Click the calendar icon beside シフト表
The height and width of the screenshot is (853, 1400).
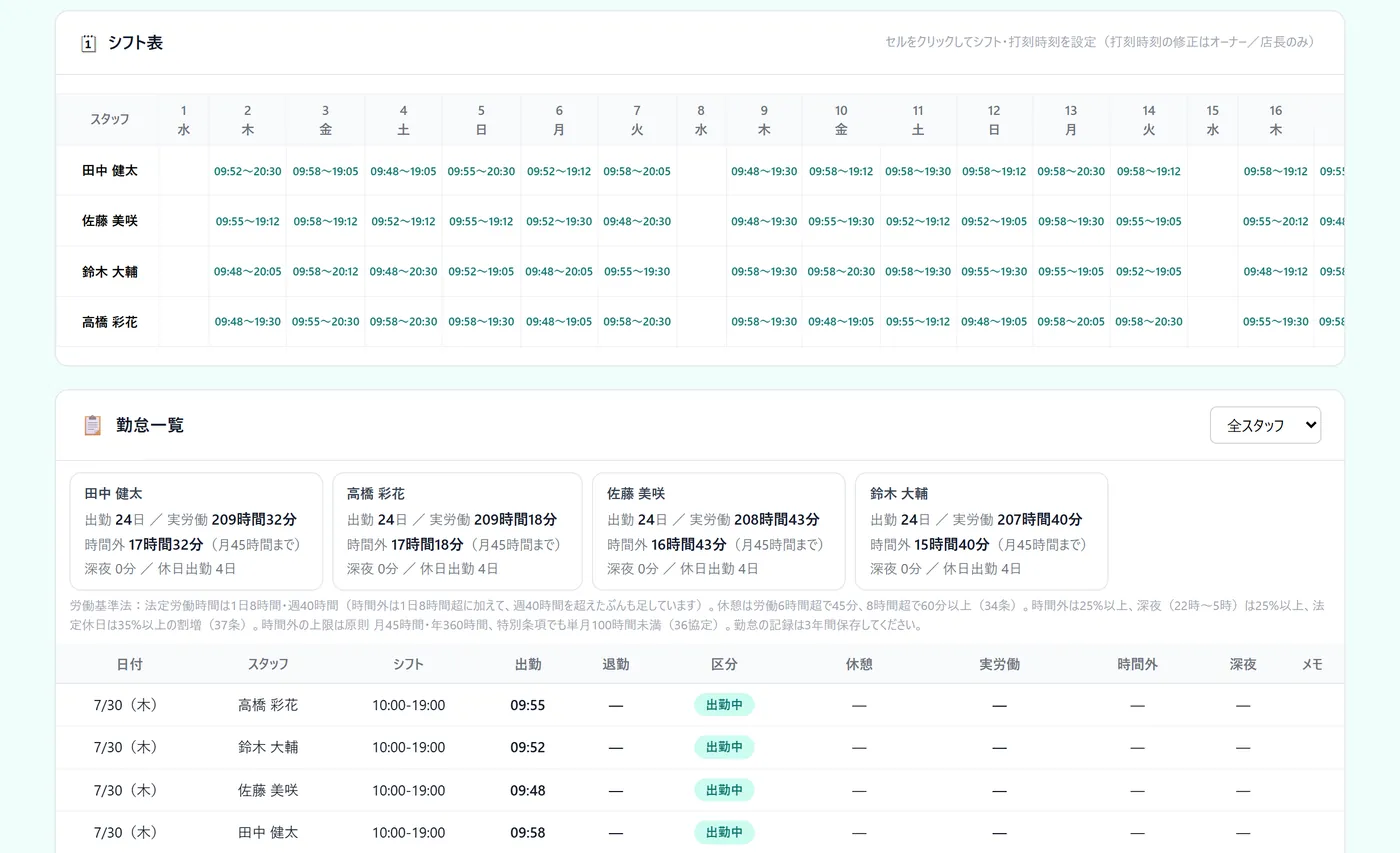[88, 43]
